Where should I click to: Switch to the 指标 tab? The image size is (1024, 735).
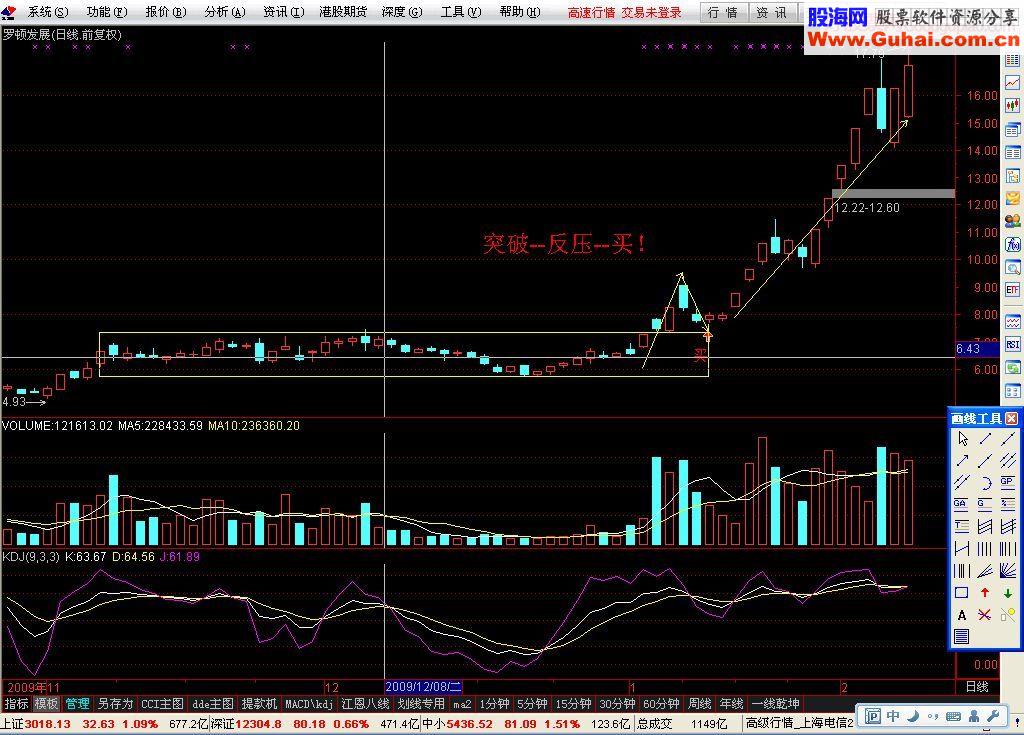tap(16, 704)
